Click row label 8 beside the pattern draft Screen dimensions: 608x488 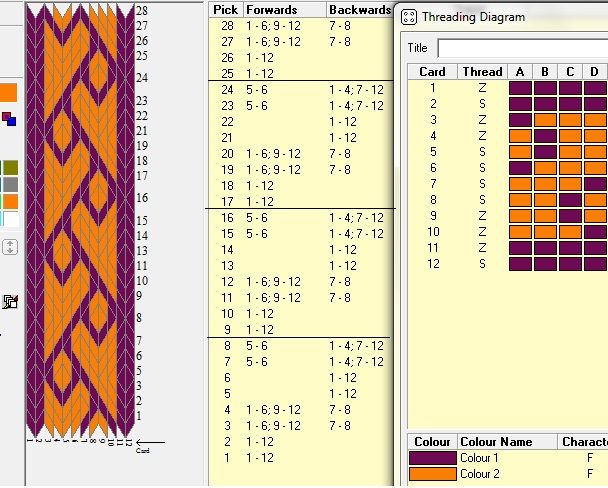click(139, 318)
